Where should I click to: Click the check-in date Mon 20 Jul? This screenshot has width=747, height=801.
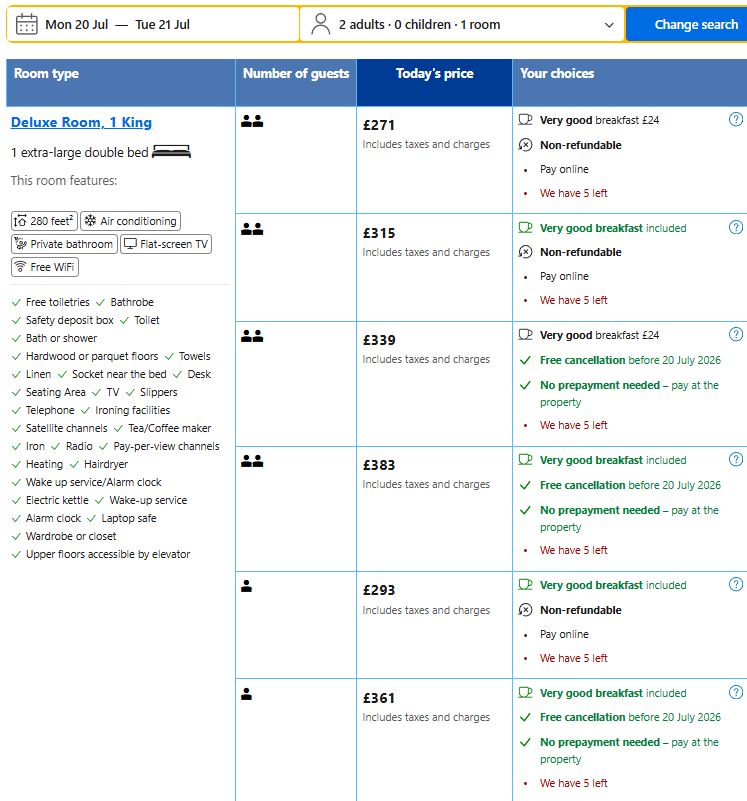(x=77, y=25)
